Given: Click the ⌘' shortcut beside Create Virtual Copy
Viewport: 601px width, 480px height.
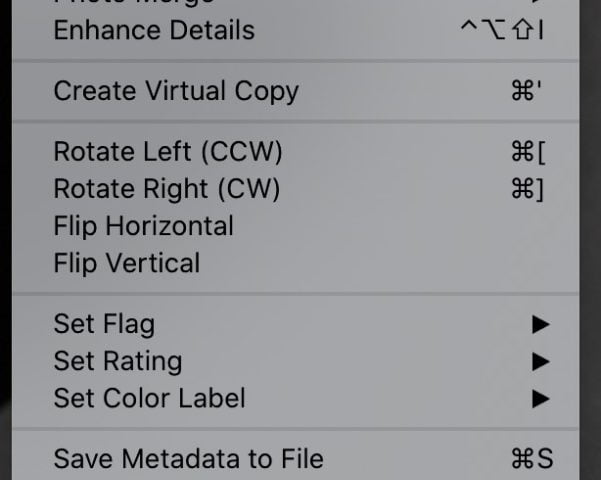Looking at the screenshot, I should click(x=526, y=91).
